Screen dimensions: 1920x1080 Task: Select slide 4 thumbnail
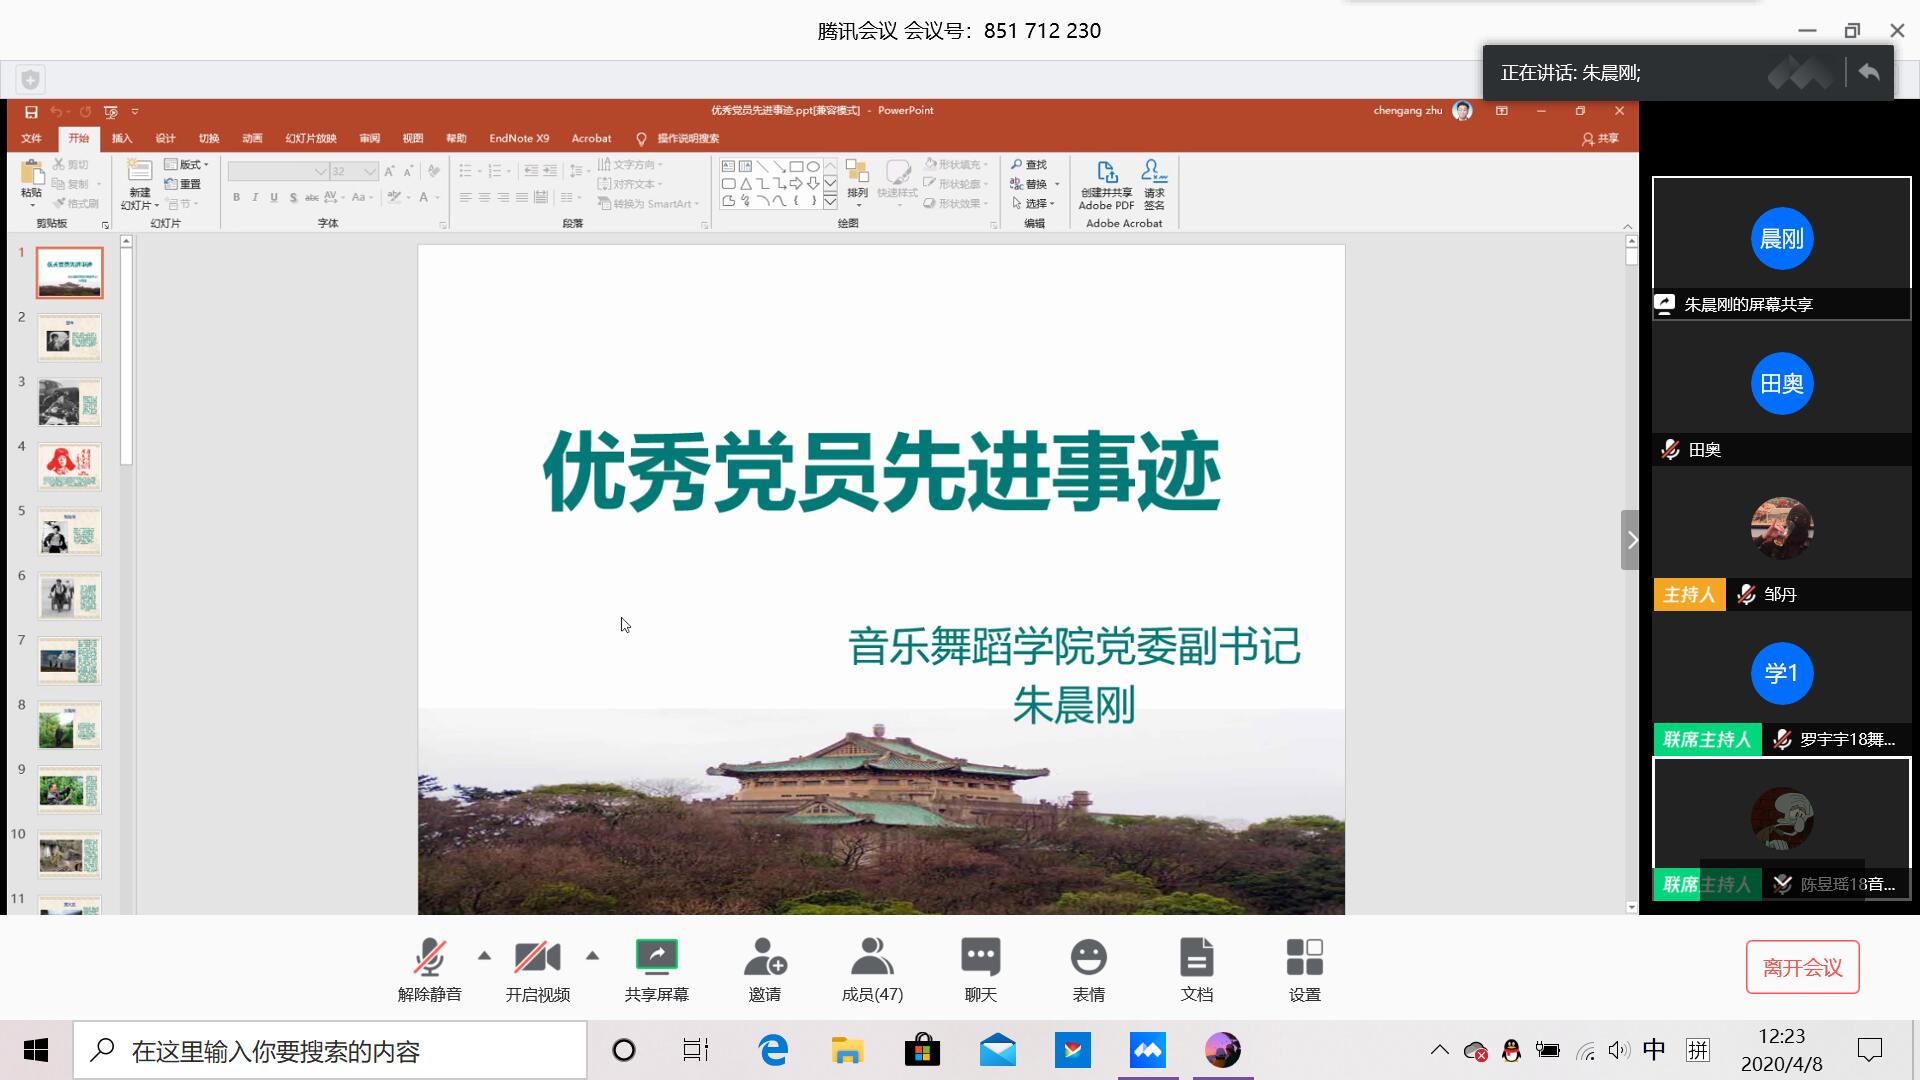(x=69, y=467)
